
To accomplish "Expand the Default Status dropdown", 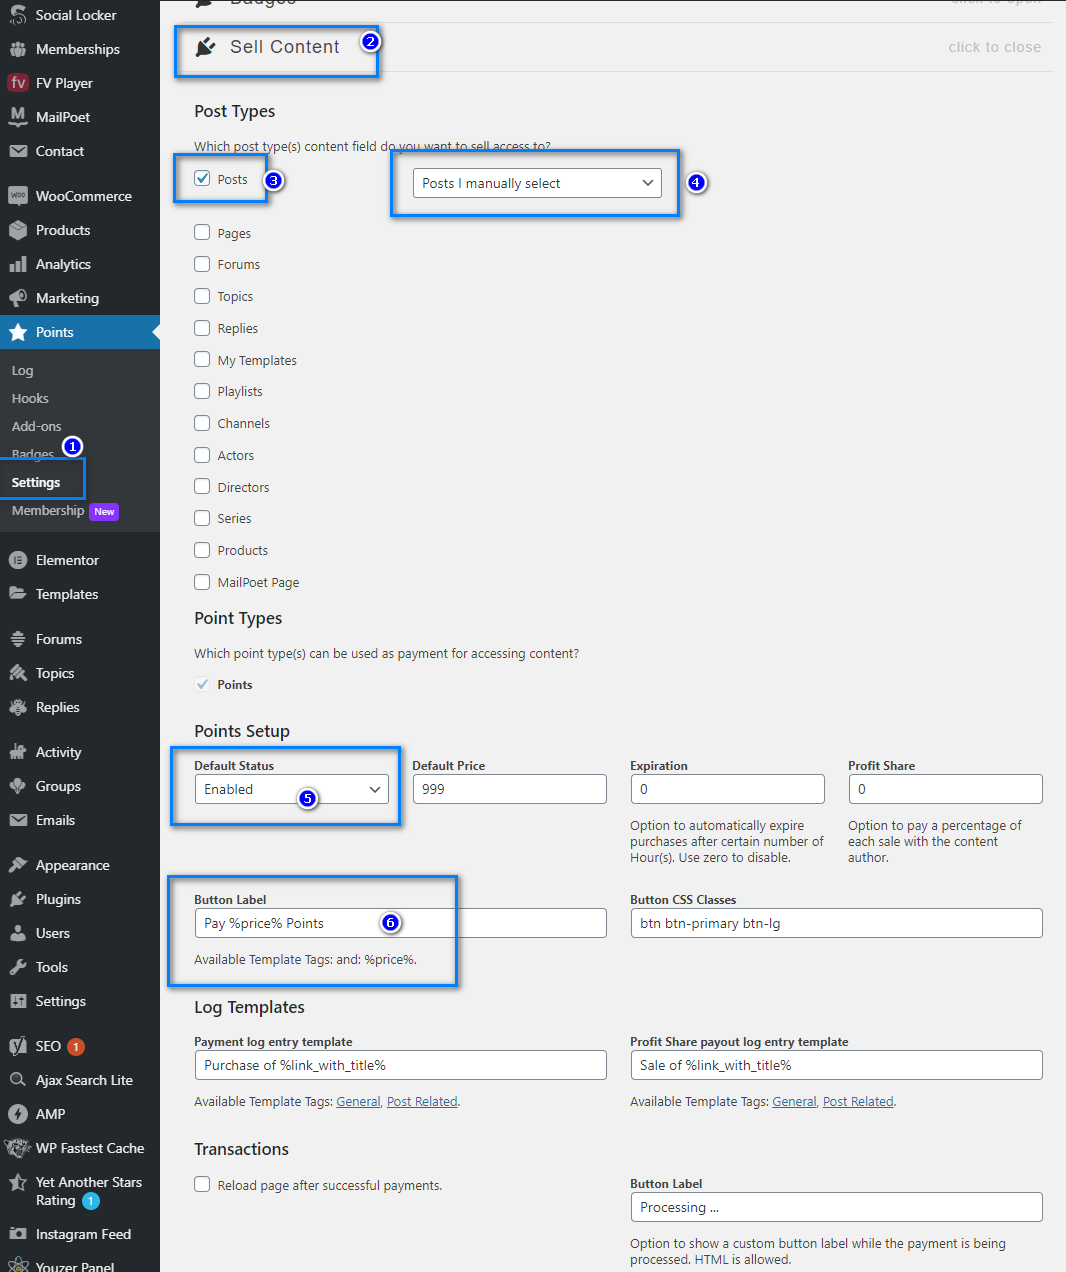I will coord(291,789).
